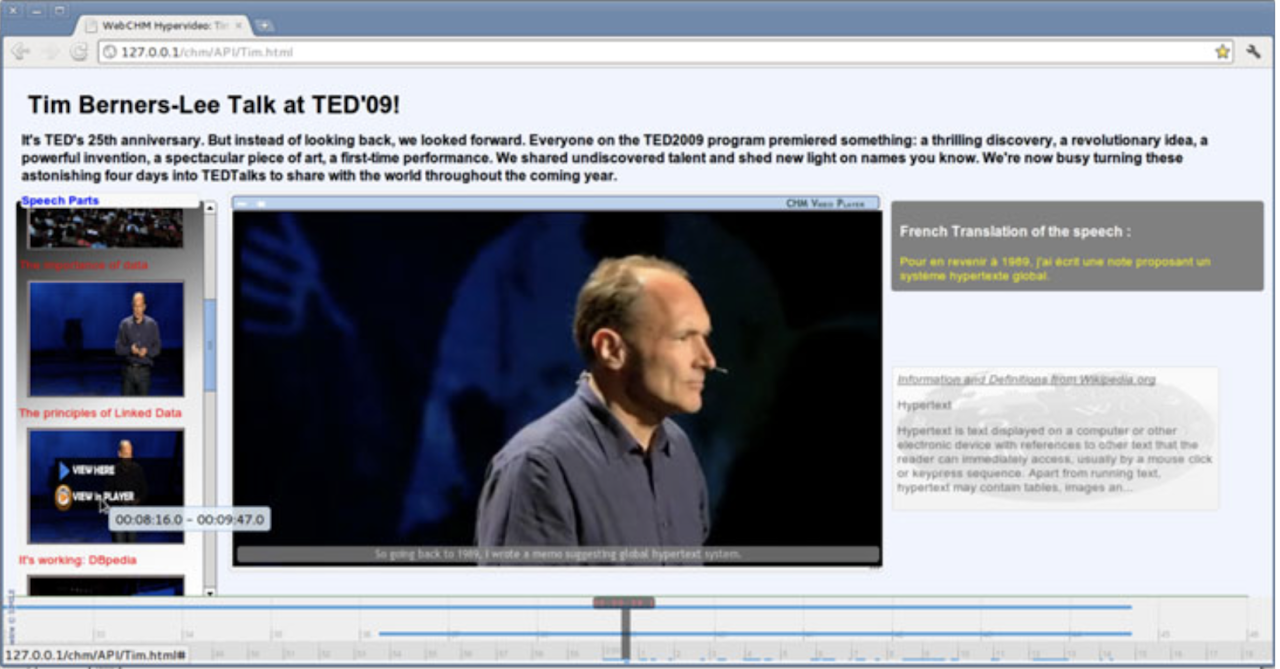Click the Speech Parts scrollbar down arrow
Viewport: 1280px width, 669px height.
(x=209, y=592)
